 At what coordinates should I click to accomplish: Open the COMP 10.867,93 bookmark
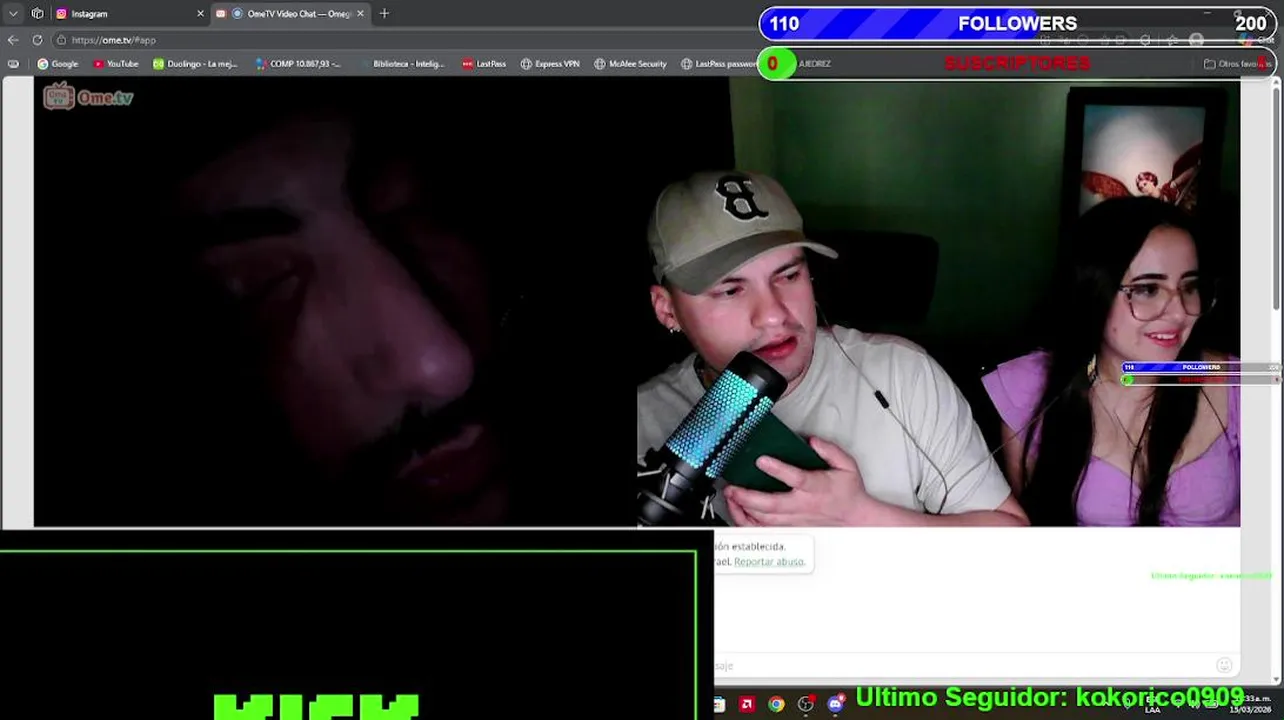click(298, 64)
